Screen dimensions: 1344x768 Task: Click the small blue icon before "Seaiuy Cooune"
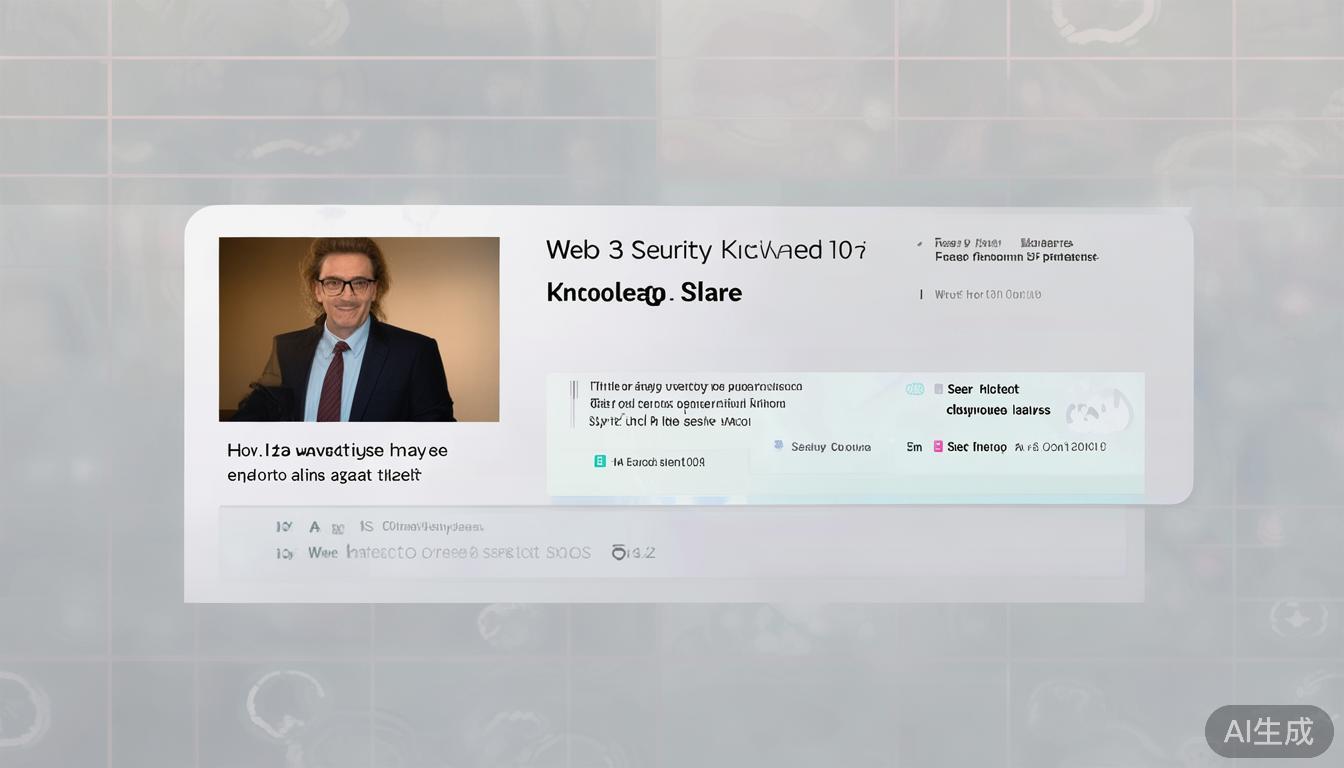pos(778,446)
